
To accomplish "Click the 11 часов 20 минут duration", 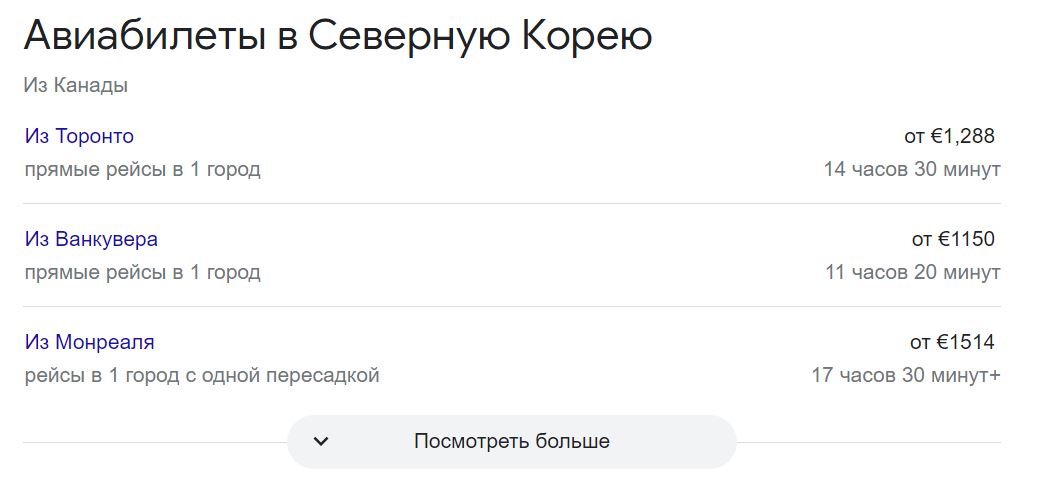I will click(x=913, y=272).
